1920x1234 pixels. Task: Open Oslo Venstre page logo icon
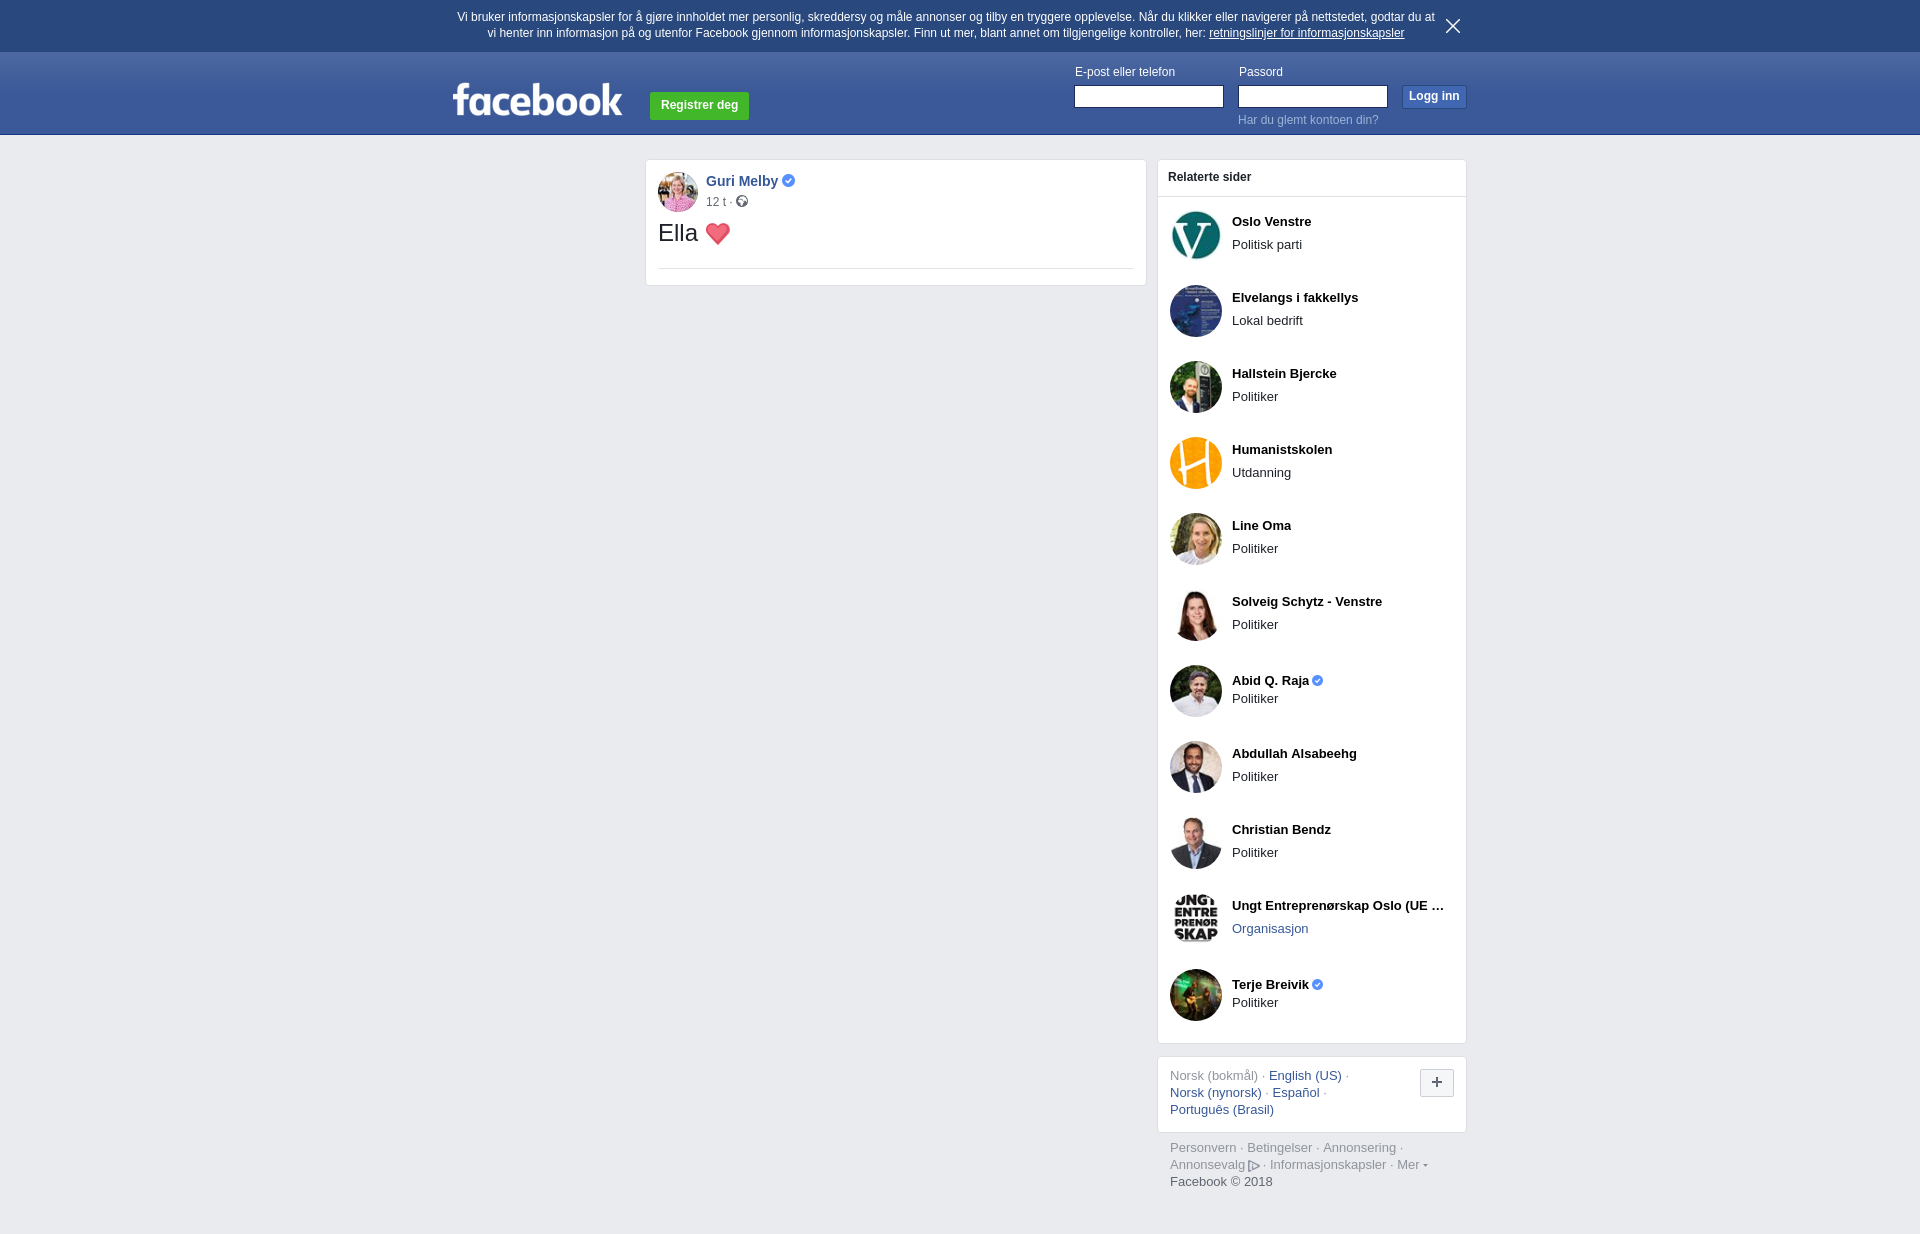(1195, 235)
